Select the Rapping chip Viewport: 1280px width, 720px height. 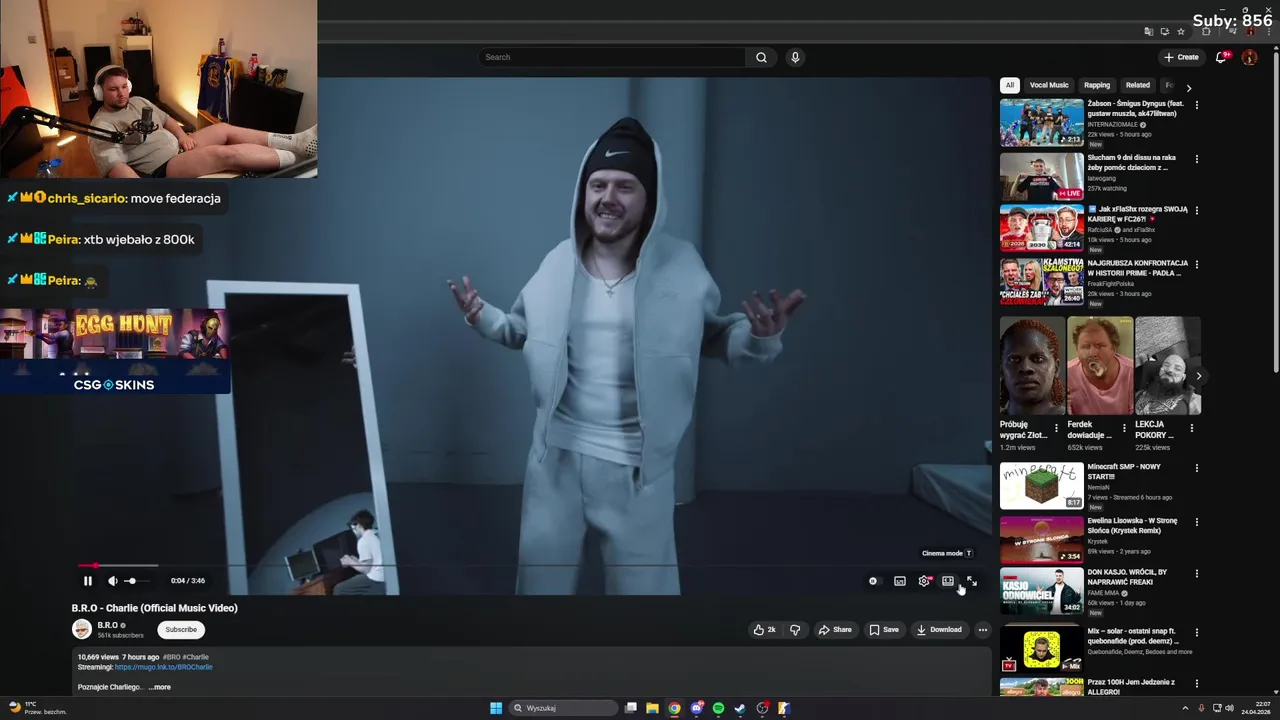coord(1097,85)
